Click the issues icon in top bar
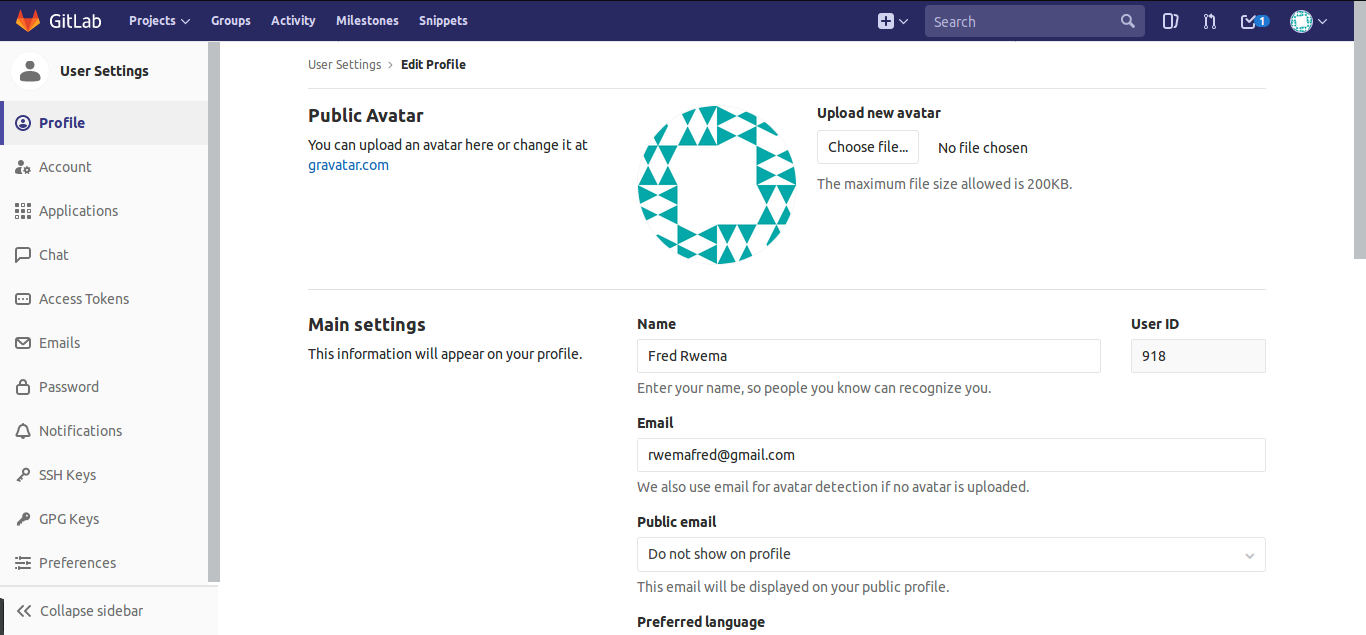The image size is (1366, 635). click(x=1170, y=20)
